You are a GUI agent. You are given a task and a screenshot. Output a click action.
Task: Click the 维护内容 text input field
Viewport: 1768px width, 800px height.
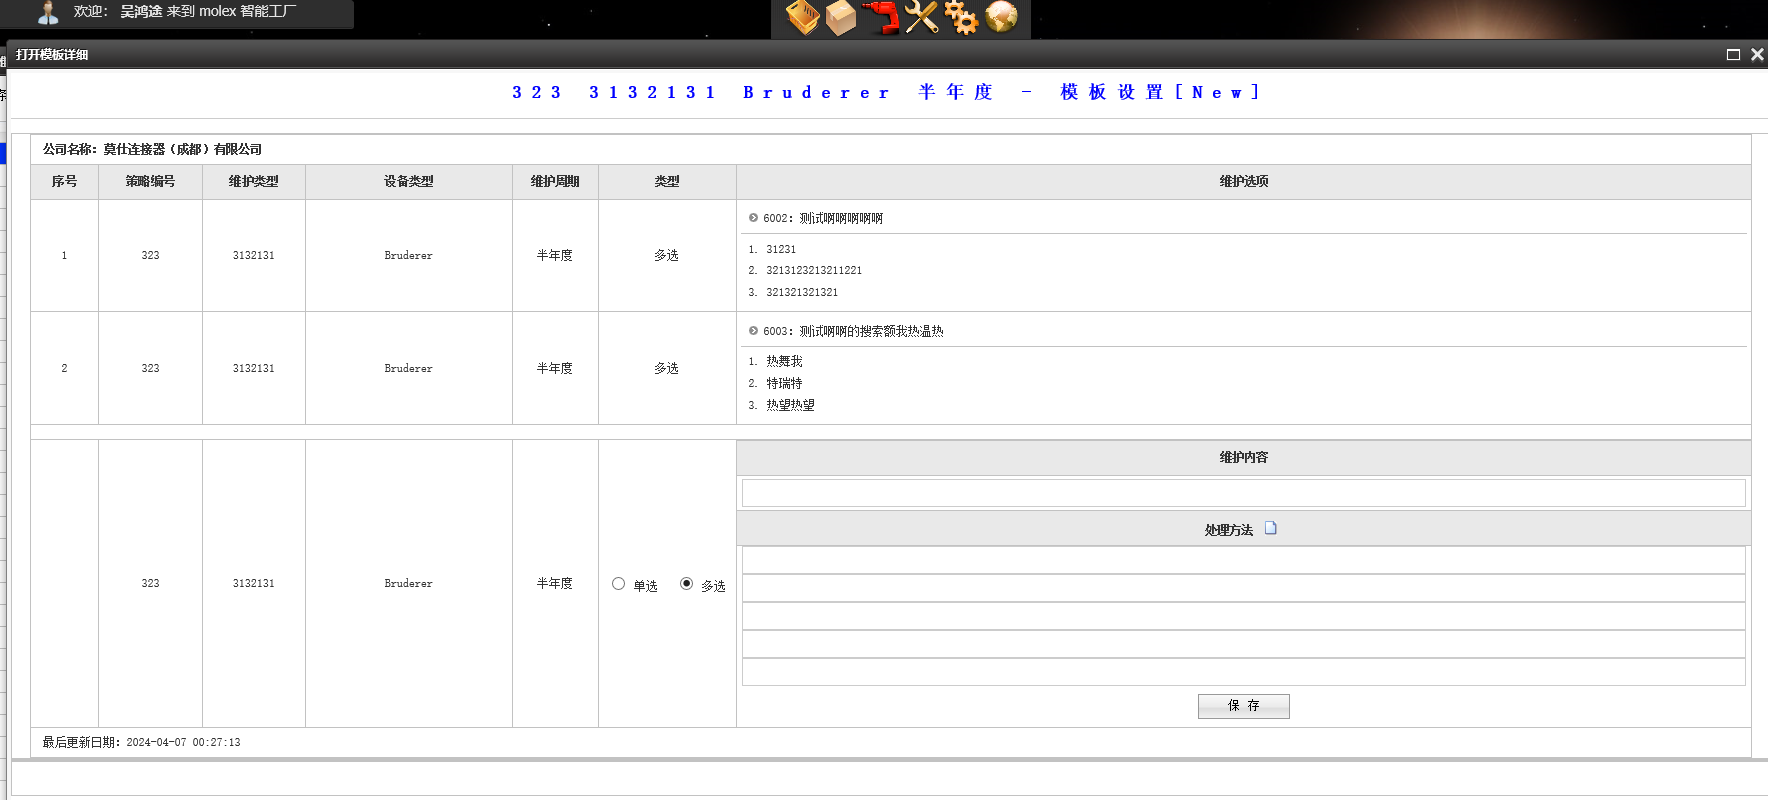coord(1243,493)
